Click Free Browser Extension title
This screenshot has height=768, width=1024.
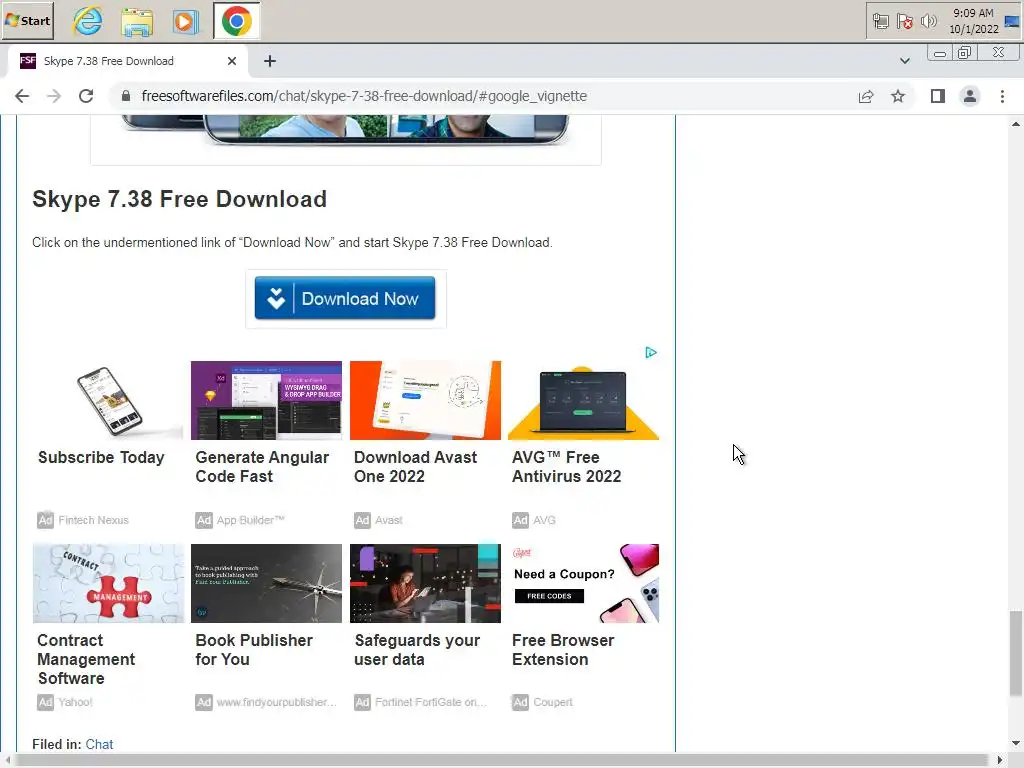[x=563, y=650]
